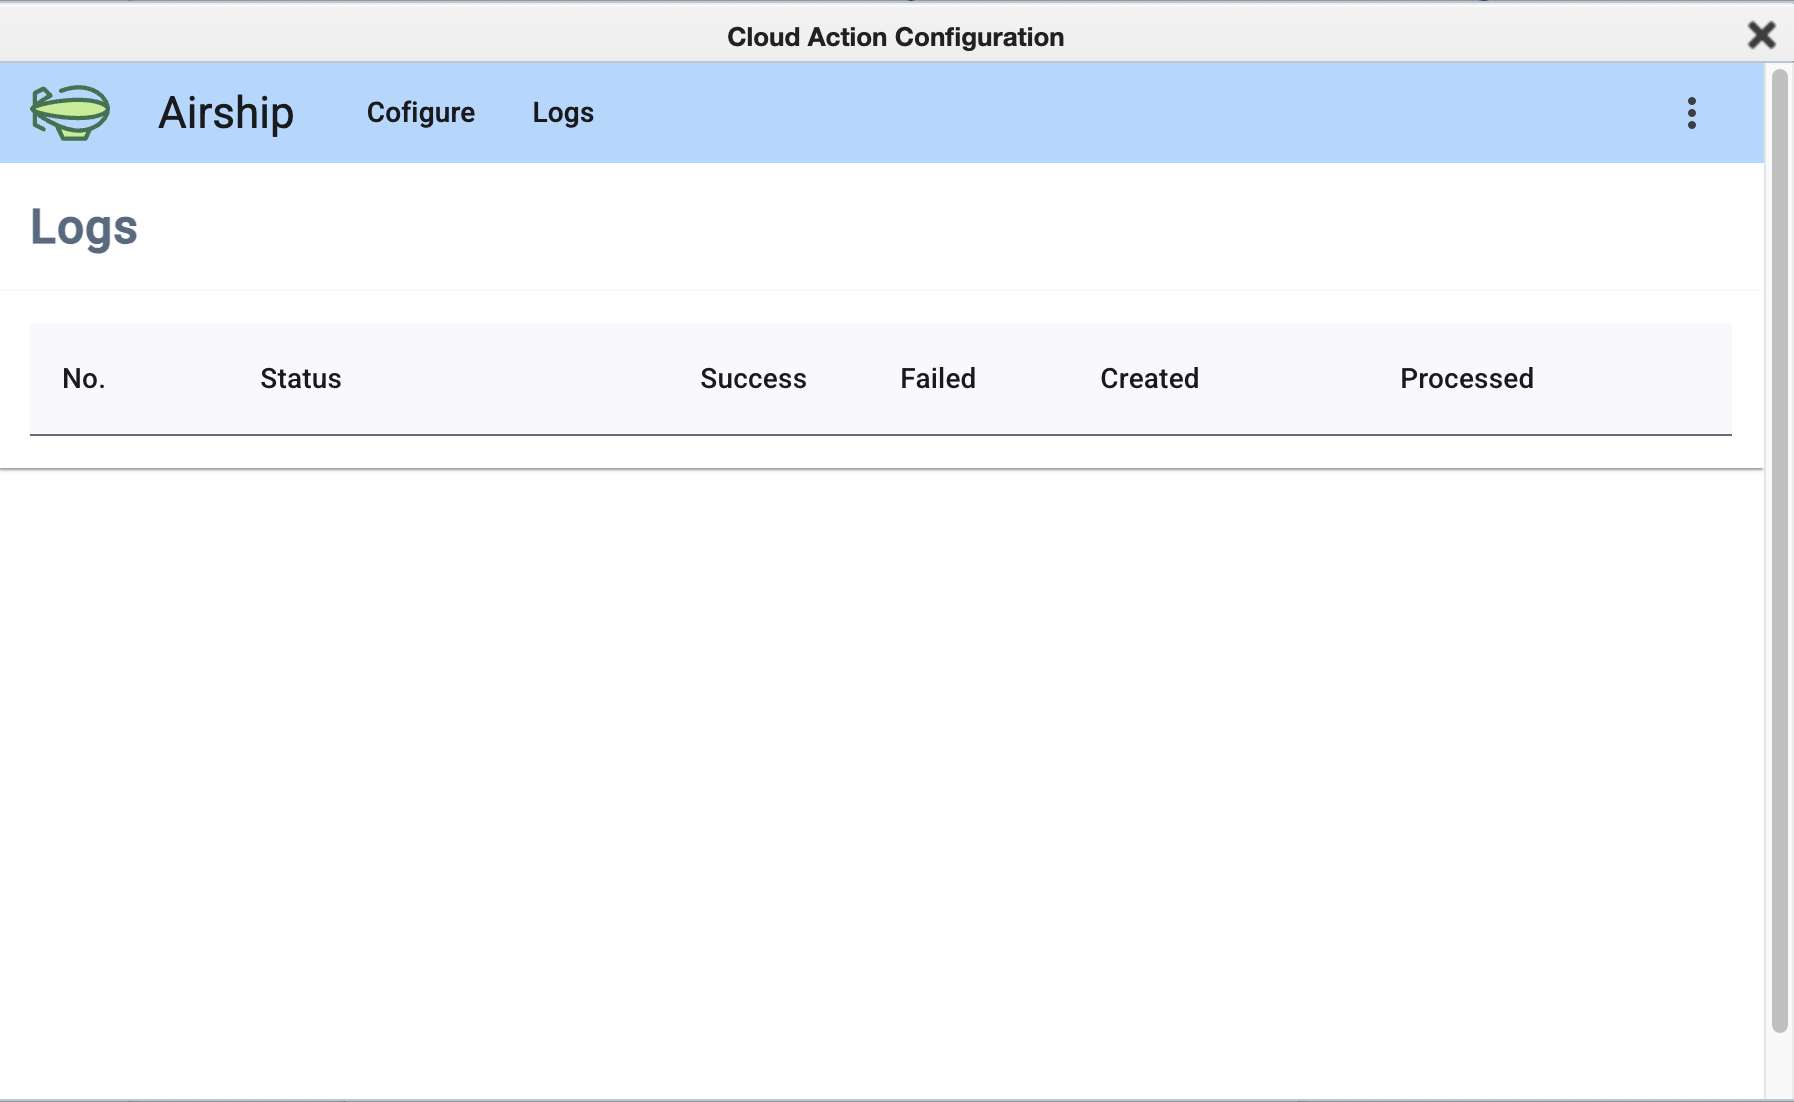Click the Success column header
This screenshot has width=1794, height=1102.
(753, 379)
